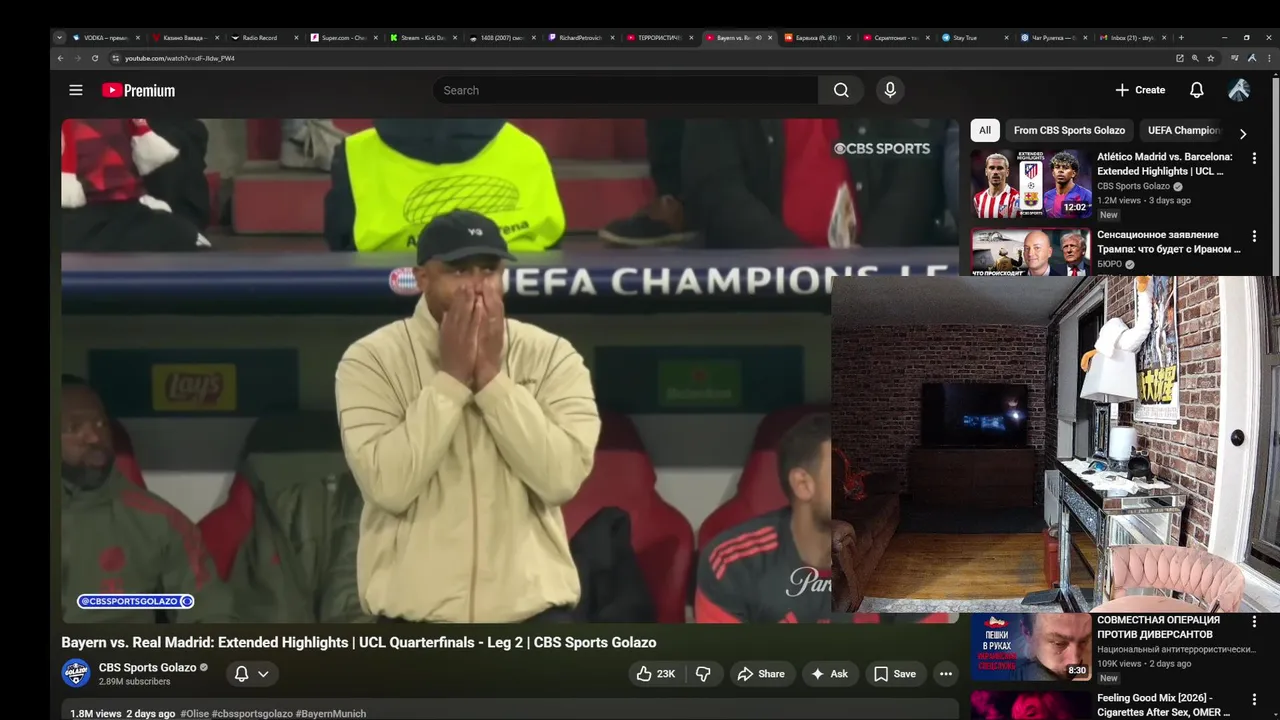Save the video to playlist
The width and height of the screenshot is (1280, 720).
[895, 674]
